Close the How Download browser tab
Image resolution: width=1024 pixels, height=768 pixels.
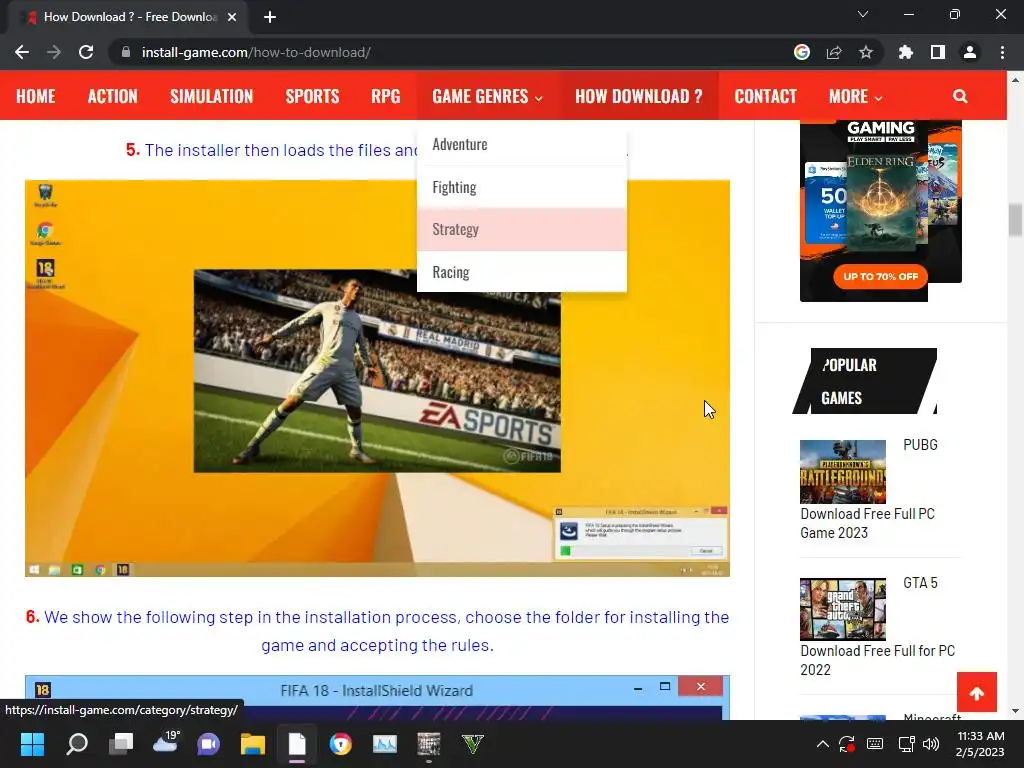pos(232,17)
